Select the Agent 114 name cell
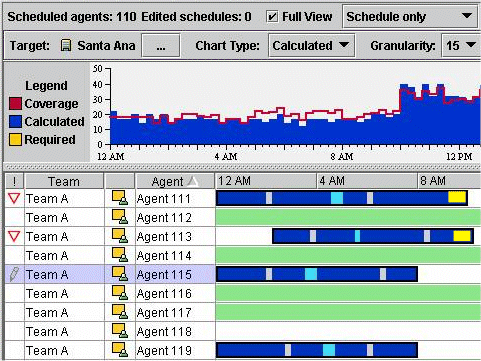Screen dimensions: 481x361 175,256
